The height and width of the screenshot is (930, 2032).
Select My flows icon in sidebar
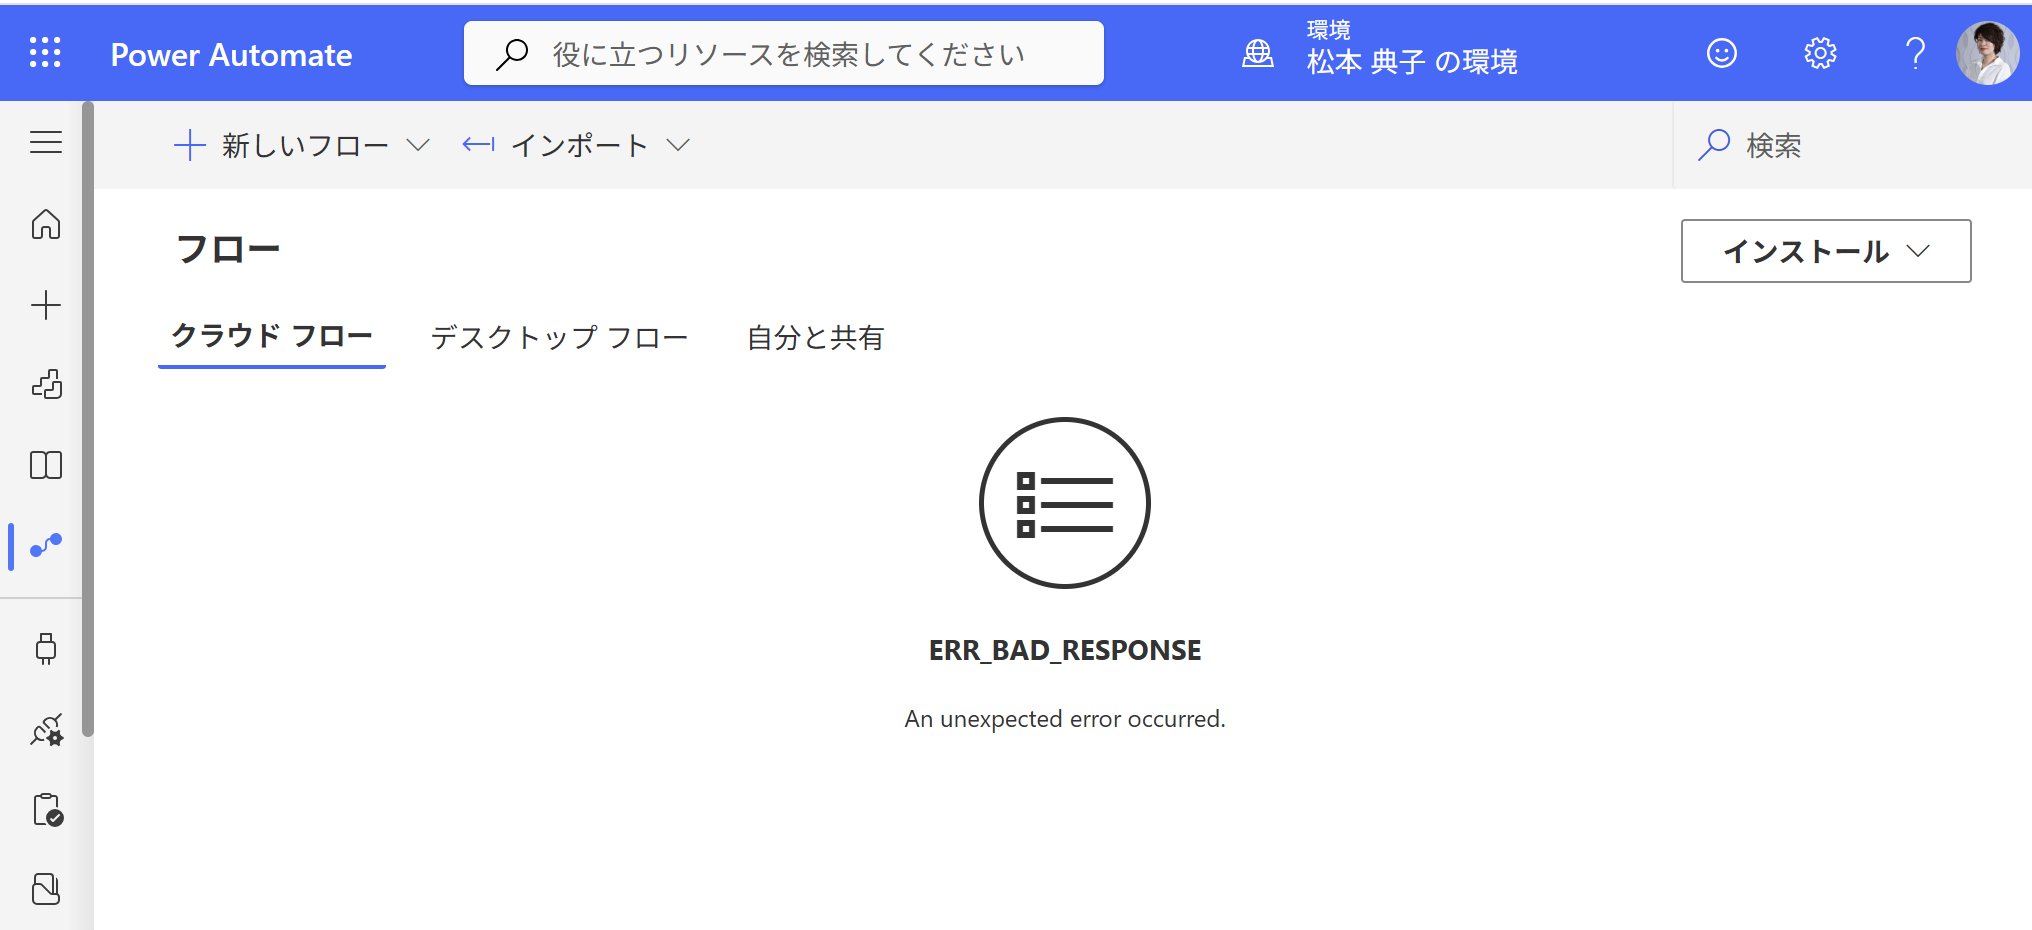[x=46, y=545]
